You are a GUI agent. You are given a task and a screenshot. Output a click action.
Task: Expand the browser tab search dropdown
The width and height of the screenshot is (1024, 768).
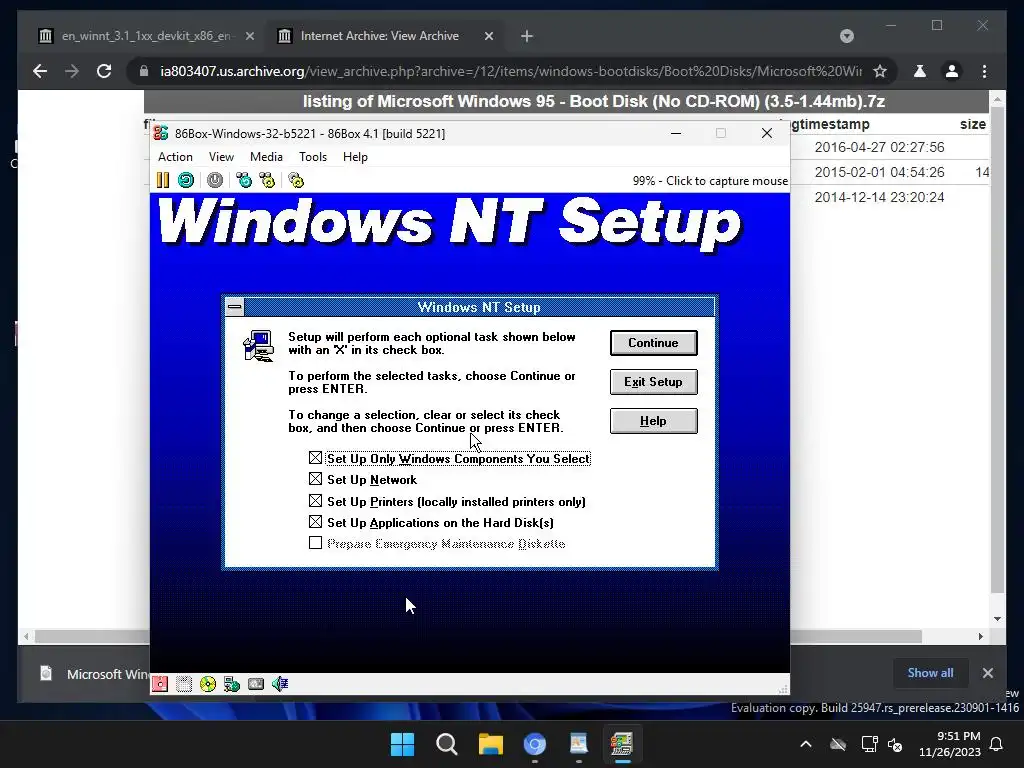846,36
